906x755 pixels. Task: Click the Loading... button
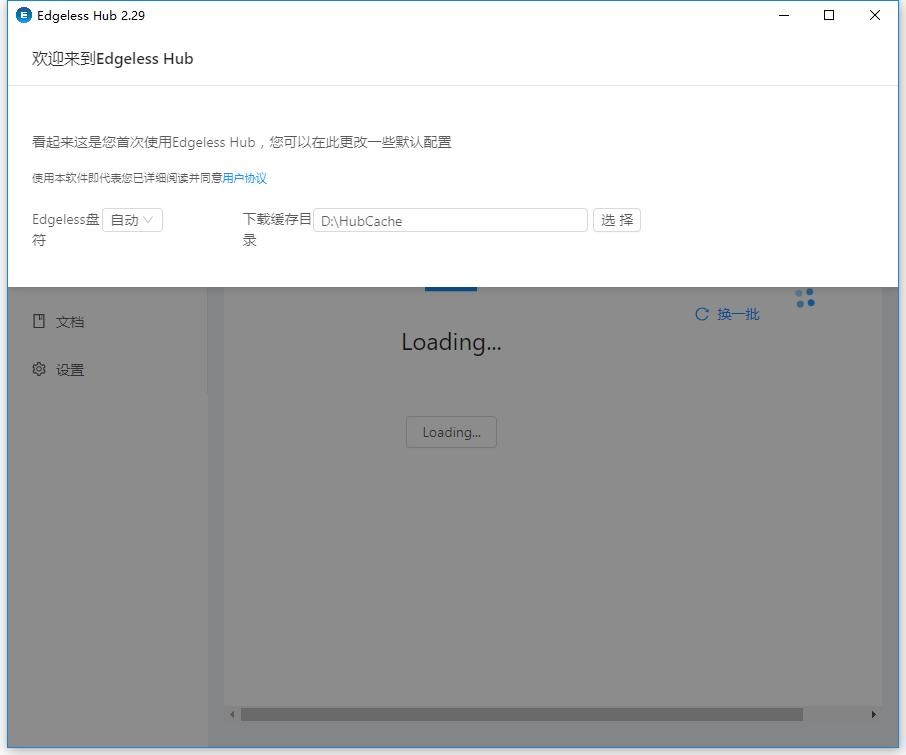coord(451,432)
